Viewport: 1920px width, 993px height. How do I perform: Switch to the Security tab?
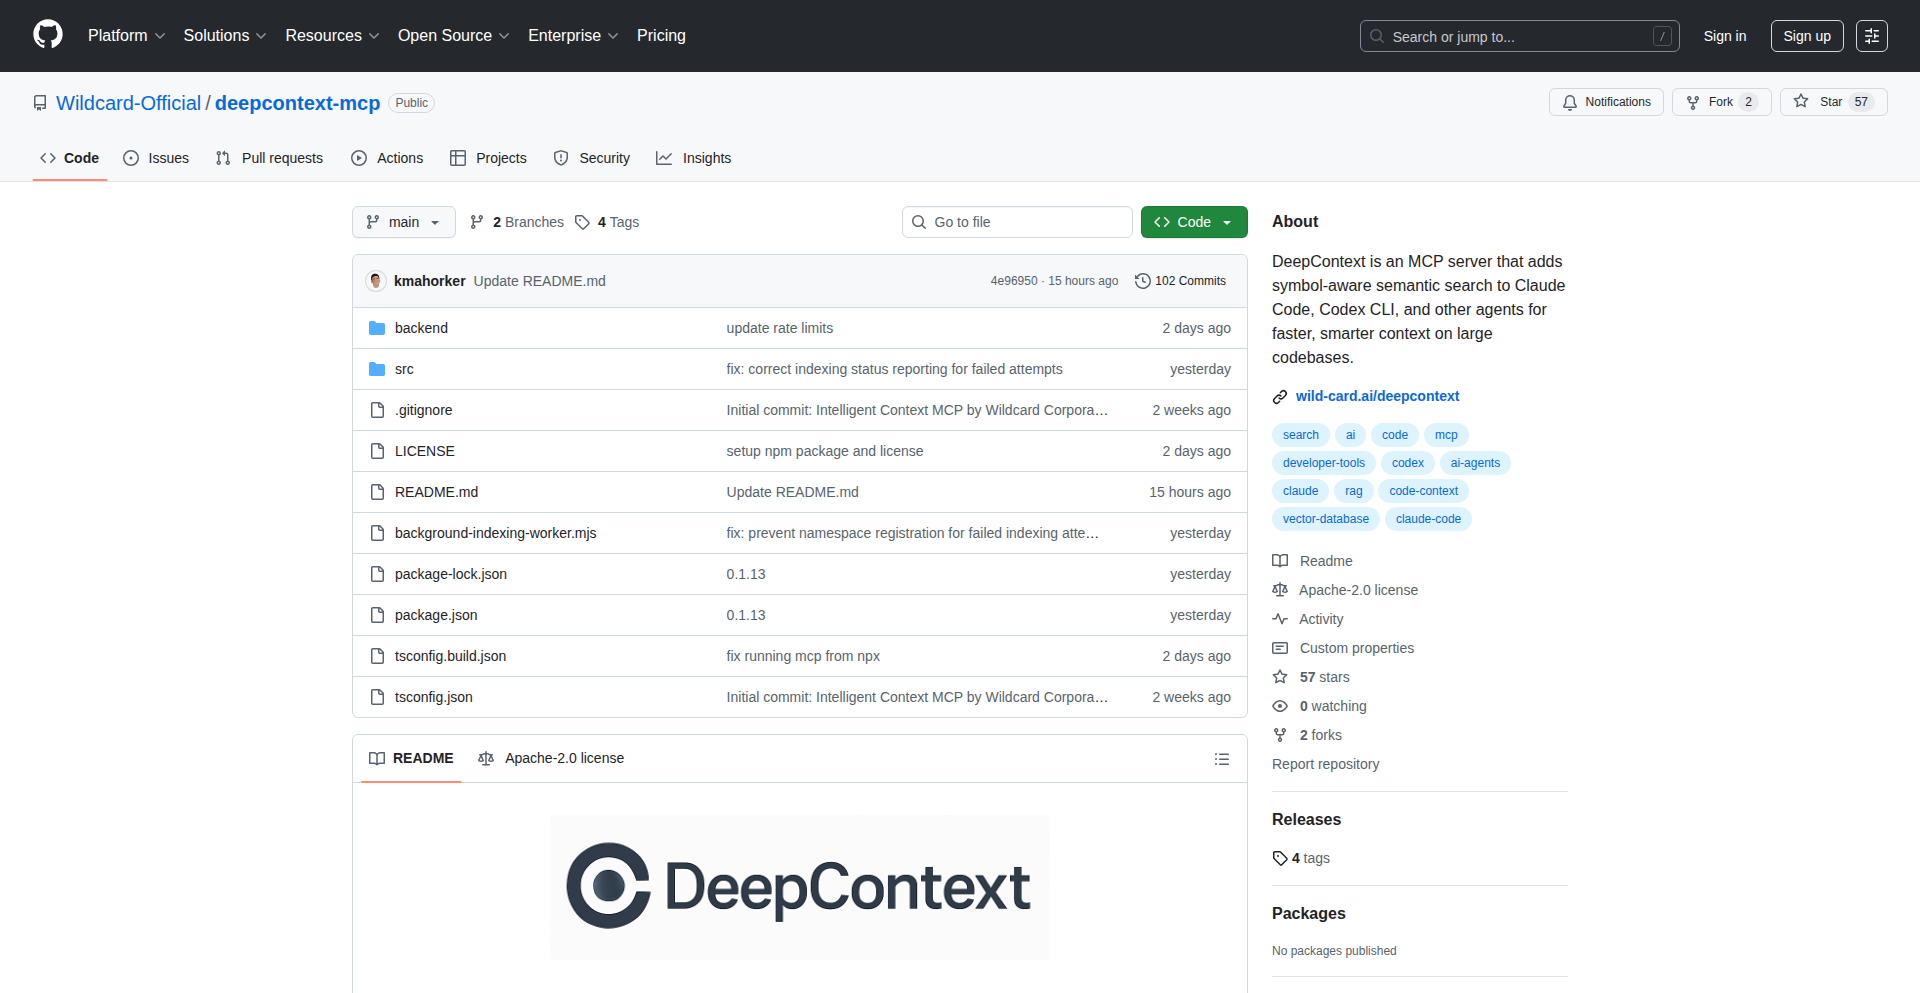point(592,158)
